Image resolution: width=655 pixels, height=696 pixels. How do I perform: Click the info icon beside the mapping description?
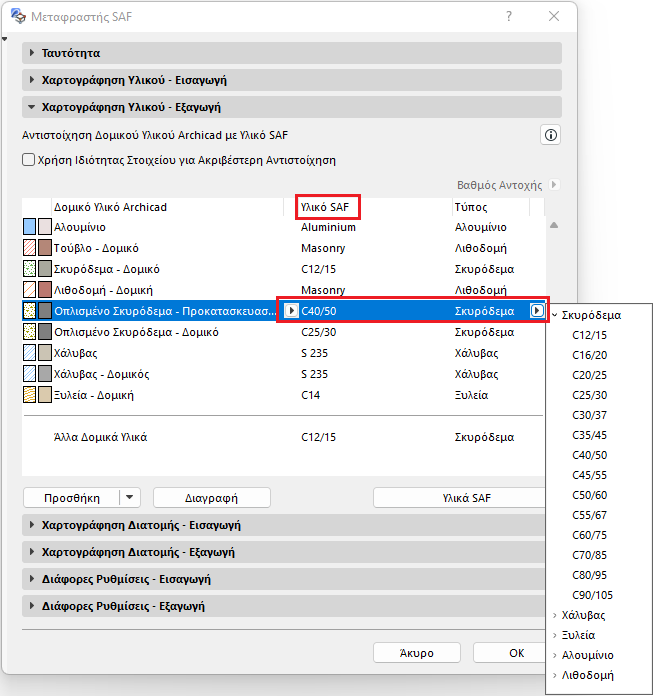coord(550,135)
